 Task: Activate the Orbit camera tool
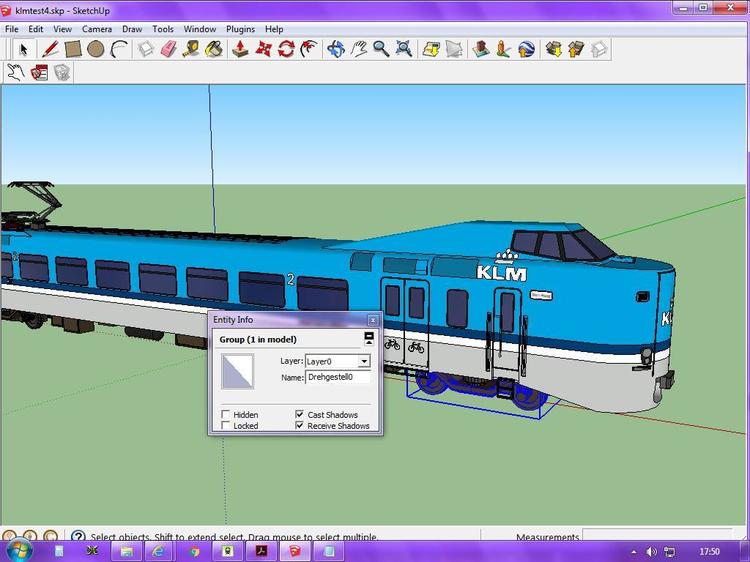pyautogui.click(x=336, y=49)
